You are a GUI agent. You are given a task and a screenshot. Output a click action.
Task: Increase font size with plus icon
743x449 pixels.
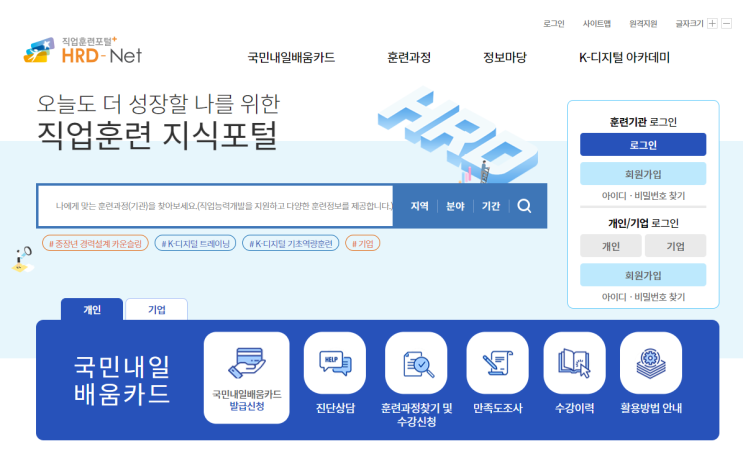(712, 23)
